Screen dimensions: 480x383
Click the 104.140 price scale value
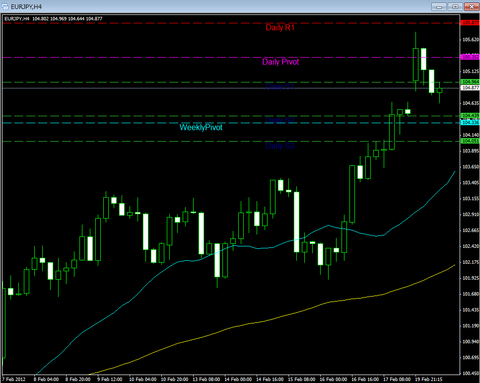tap(470, 135)
